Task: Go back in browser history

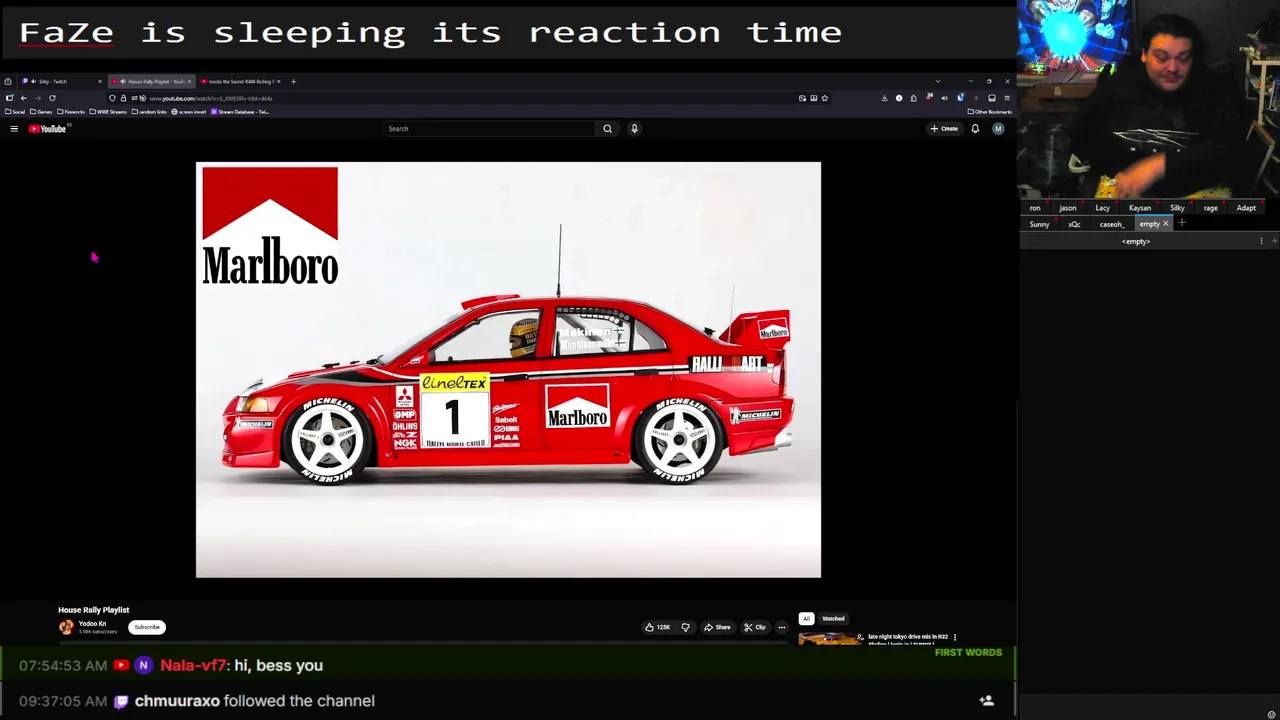Action: click(x=24, y=98)
